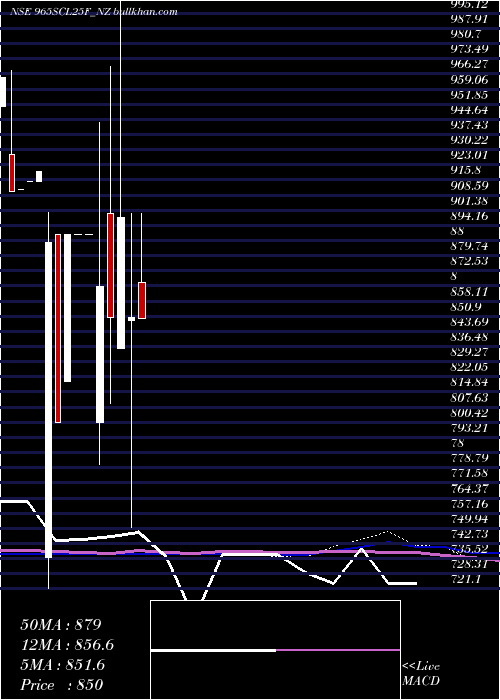Click the 742.73 price axis label
Screen dimensions: 500x700
(x=470, y=534)
